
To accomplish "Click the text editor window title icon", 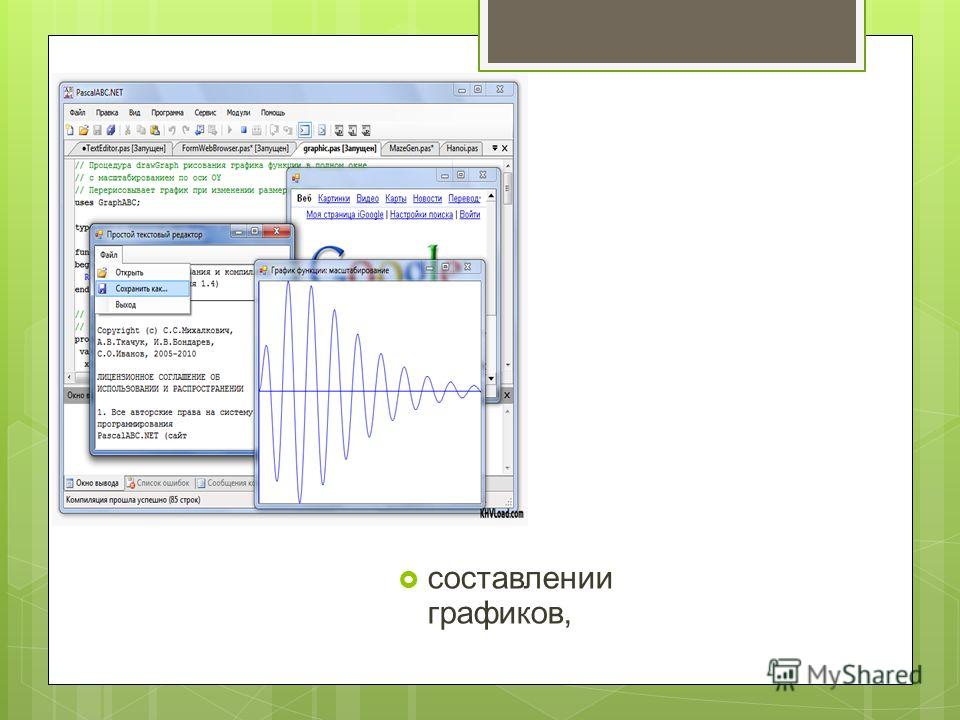I will point(99,234).
